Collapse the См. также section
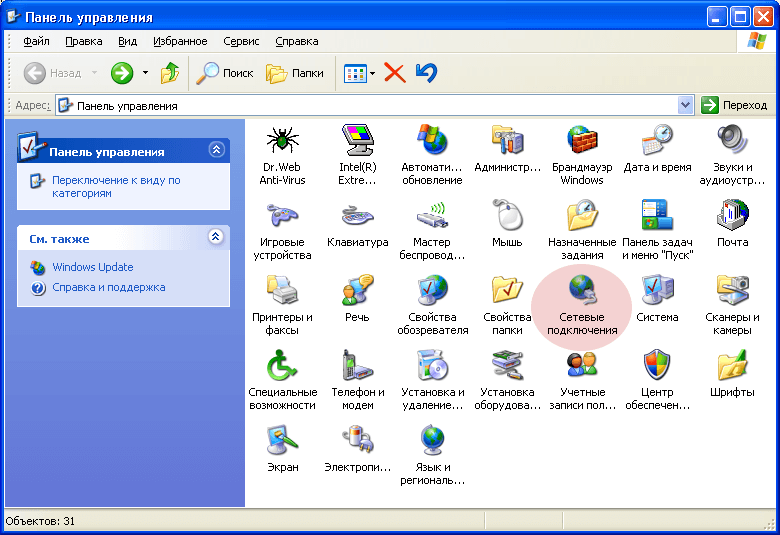 pyautogui.click(x=216, y=238)
